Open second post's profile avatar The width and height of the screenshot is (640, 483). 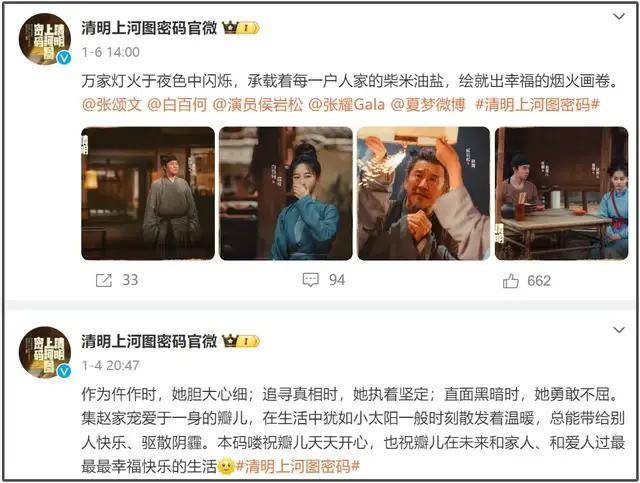(45, 352)
